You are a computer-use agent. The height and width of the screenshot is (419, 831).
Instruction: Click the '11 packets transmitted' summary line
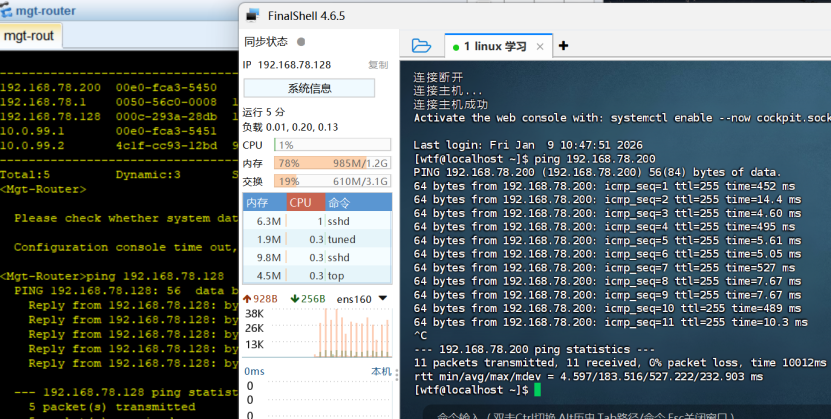[620, 363]
